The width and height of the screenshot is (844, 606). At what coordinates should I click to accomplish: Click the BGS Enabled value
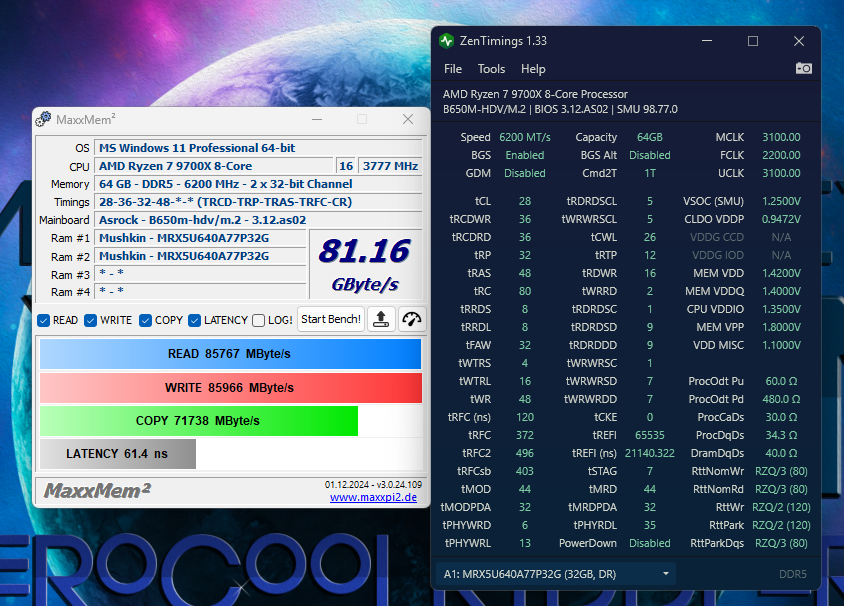pyautogui.click(x=525, y=155)
